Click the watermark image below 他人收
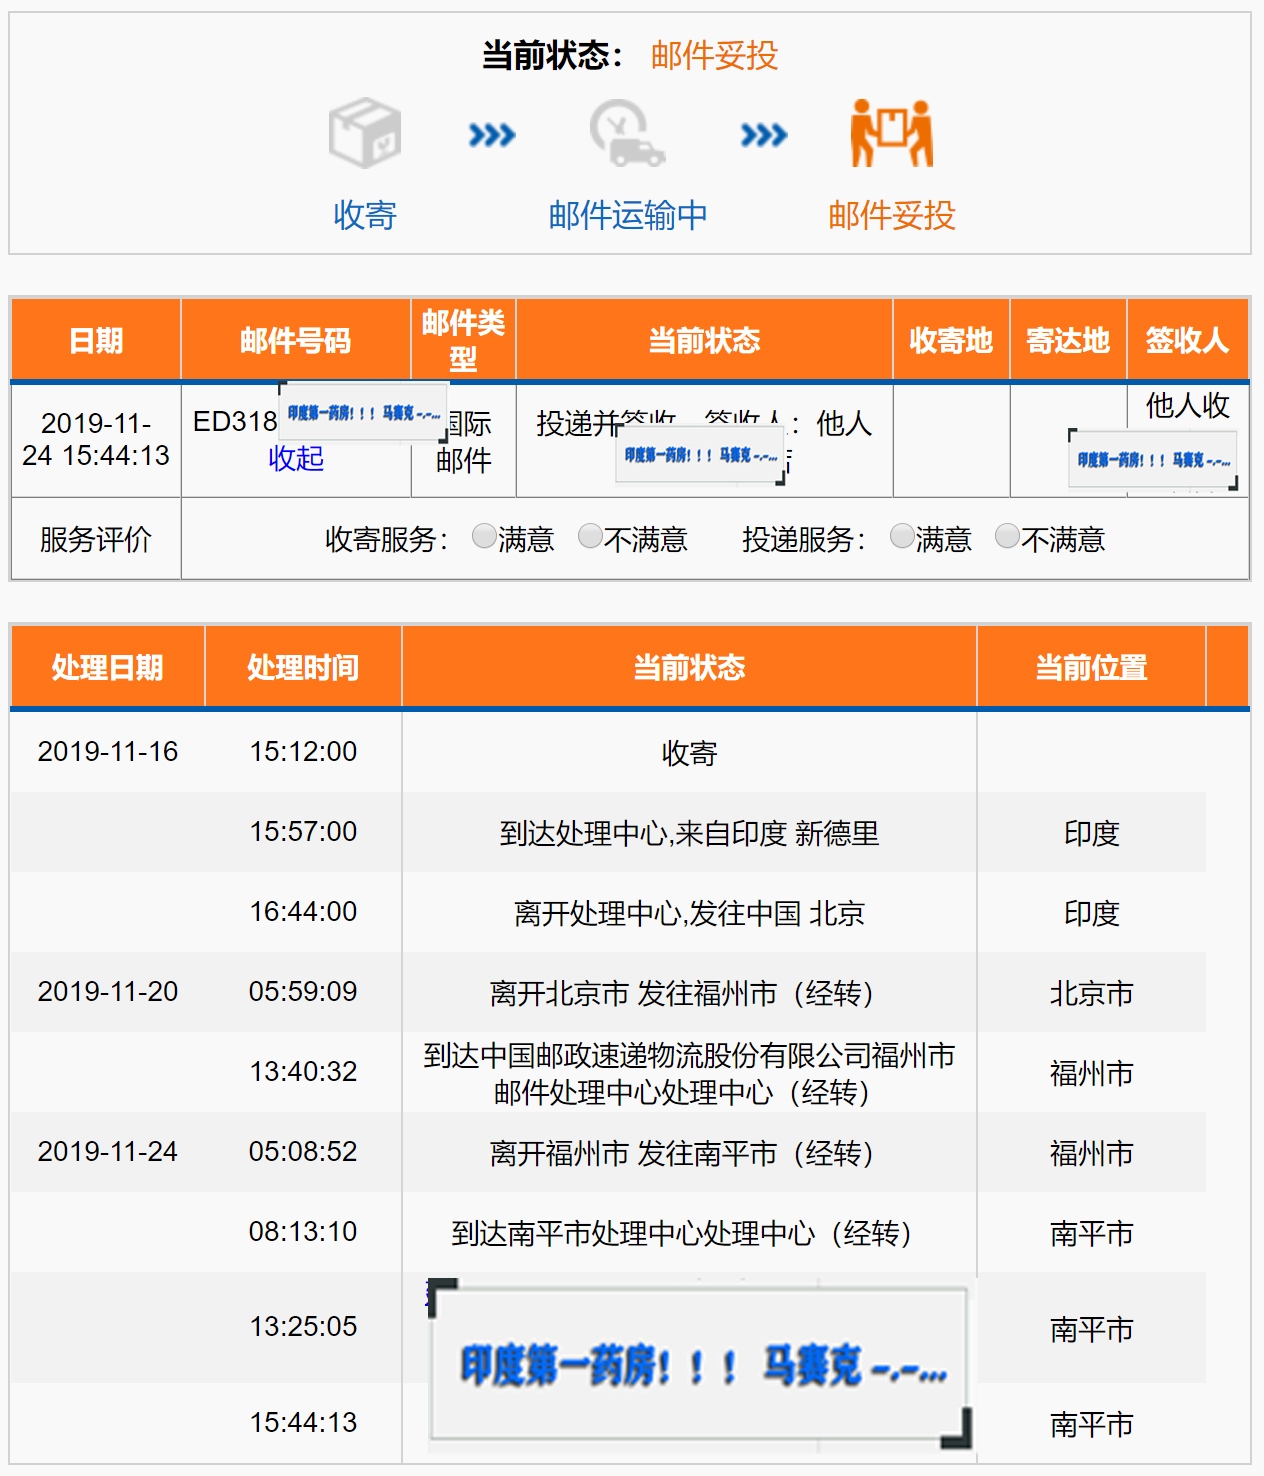This screenshot has height=1476, width=1264. coord(1153,460)
